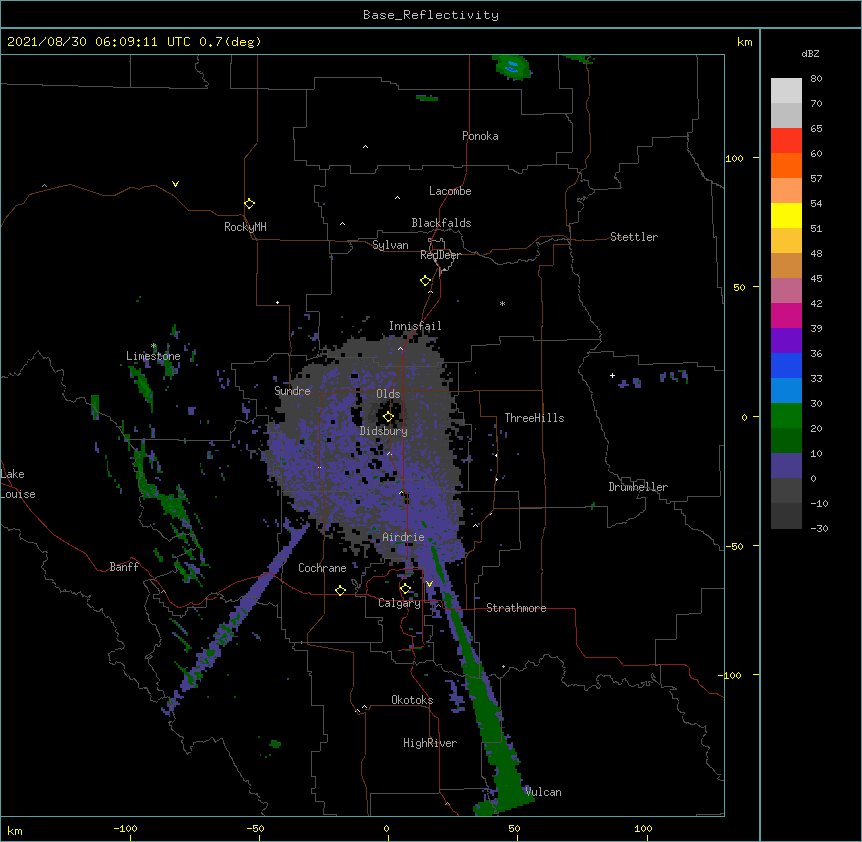This screenshot has height=842, width=862.
Task: Click the Drumheller label
Action: [x=638, y=487]
